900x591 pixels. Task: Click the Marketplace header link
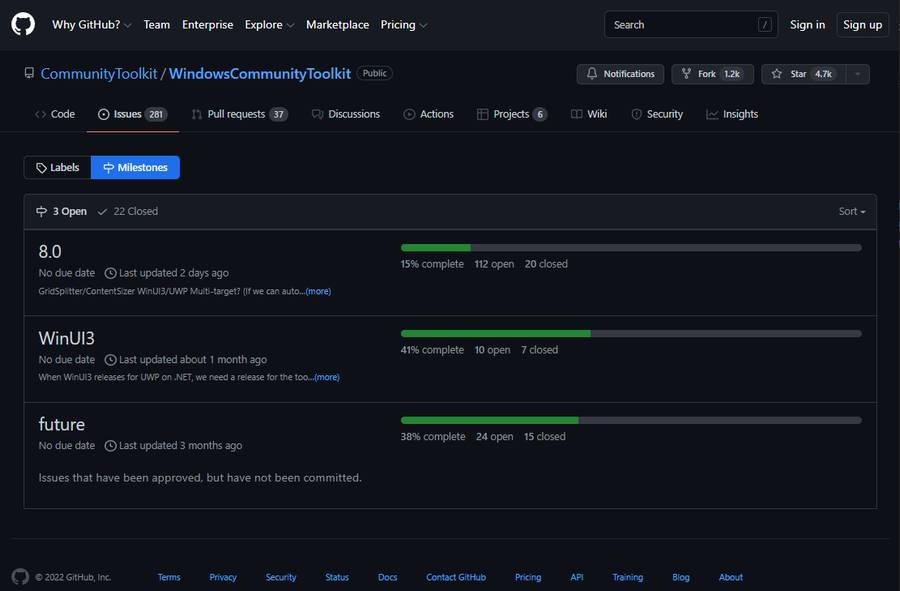pyautogui.click(x=338, y=25)
